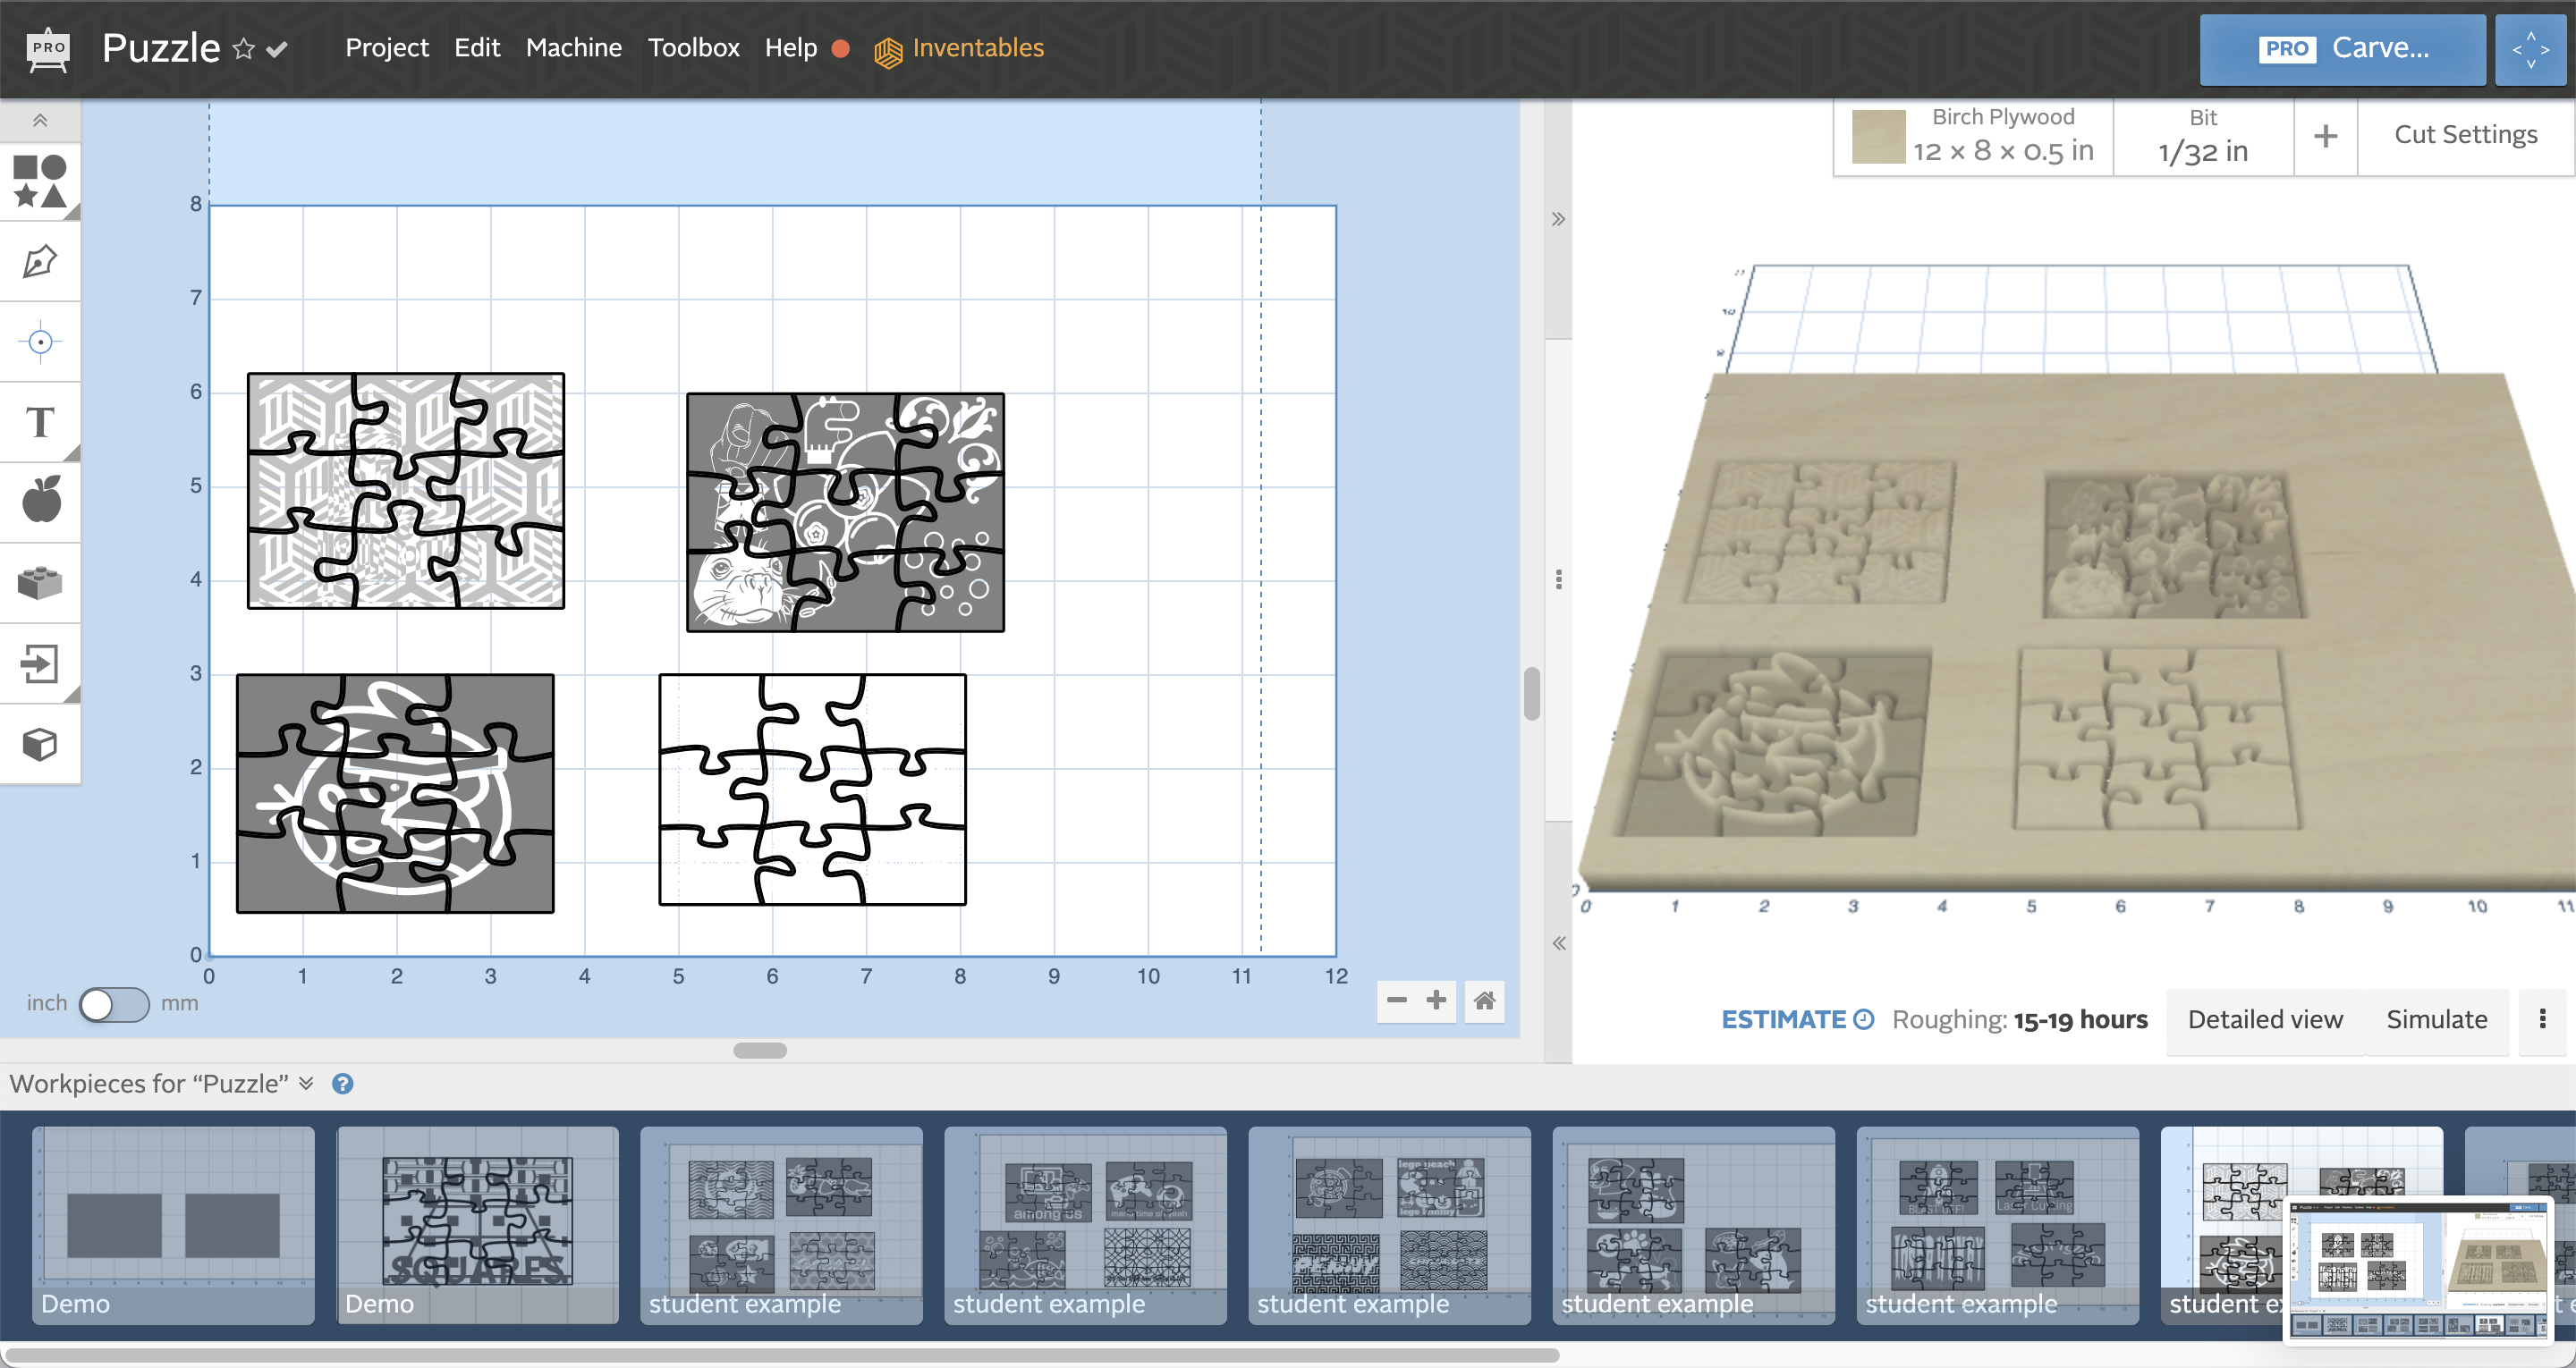Image resolution: width=2576 pixels, height=1368 pixels.
Task: Select the drill point crosshair tool
Action: click(40, 342)
